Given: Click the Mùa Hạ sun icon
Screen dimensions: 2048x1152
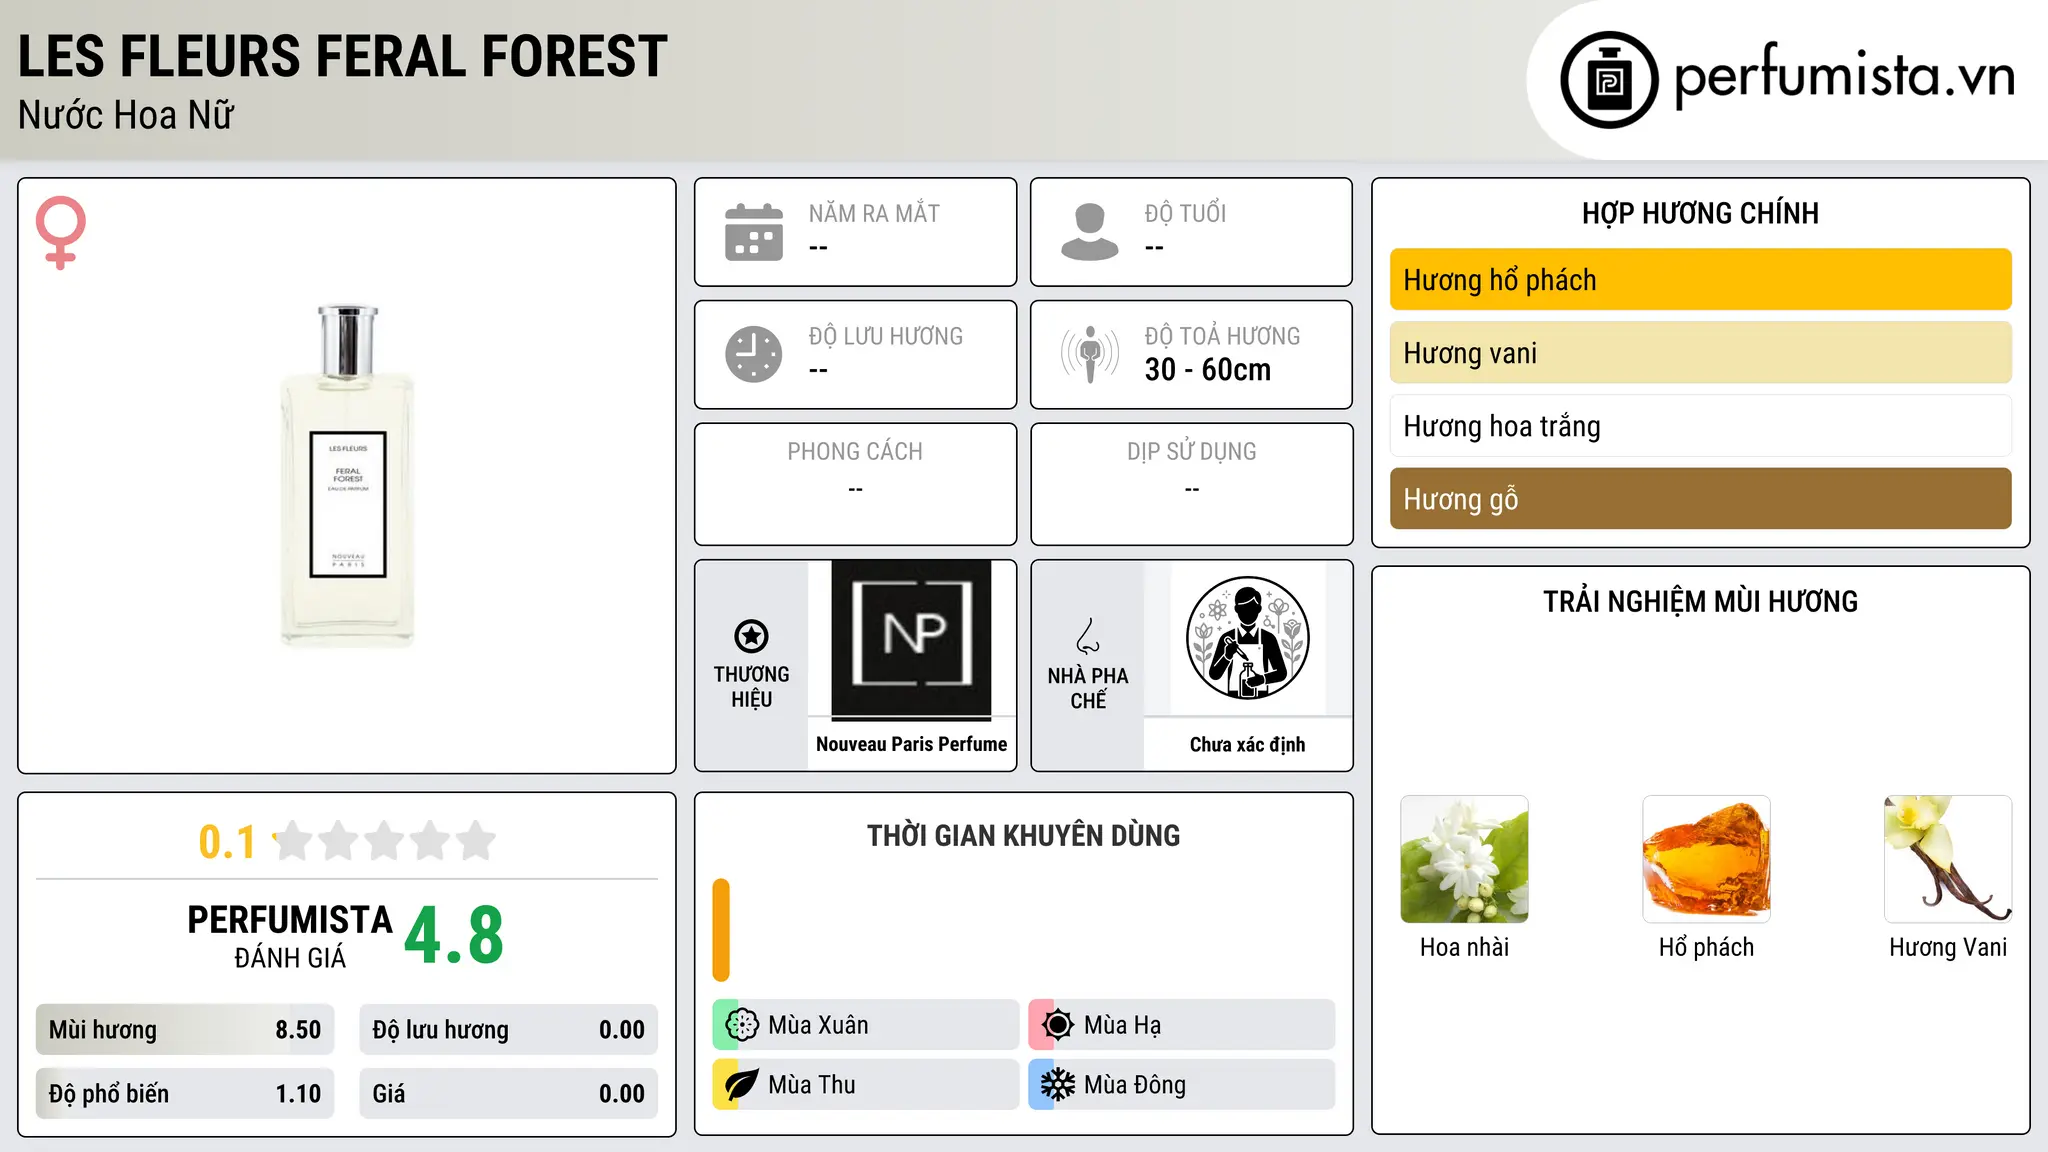Looking at the screenshot, I should [1058, 1025].
